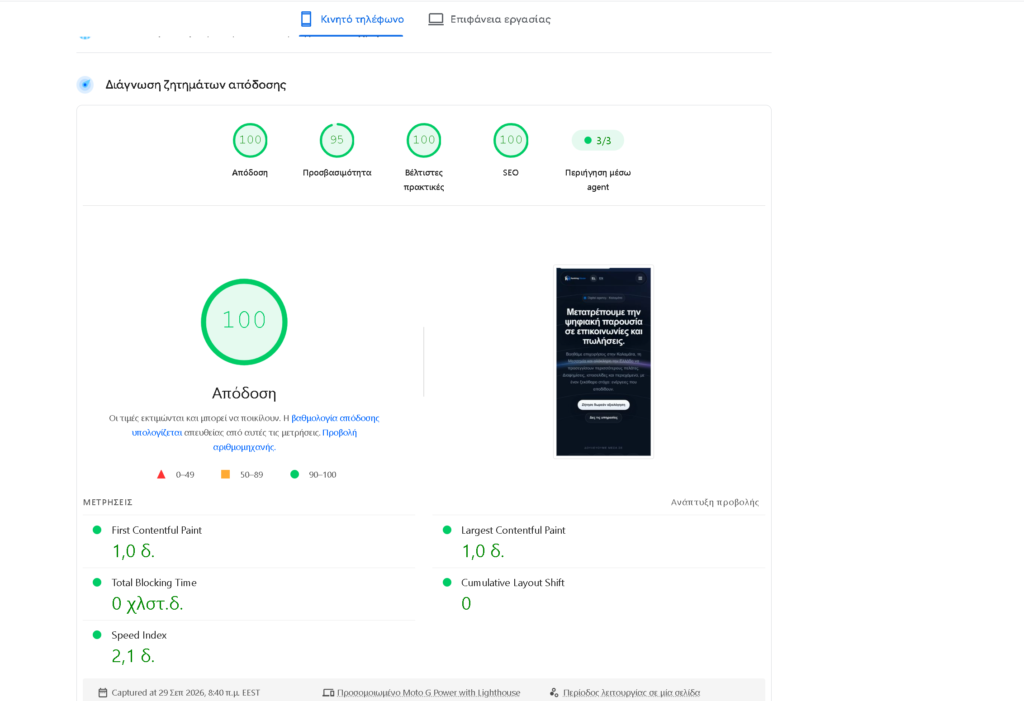Click the Cumulative Layout Shift metric label
Image resolution: width=1024 pixels, height=701 pixels.
coord(513,583)
